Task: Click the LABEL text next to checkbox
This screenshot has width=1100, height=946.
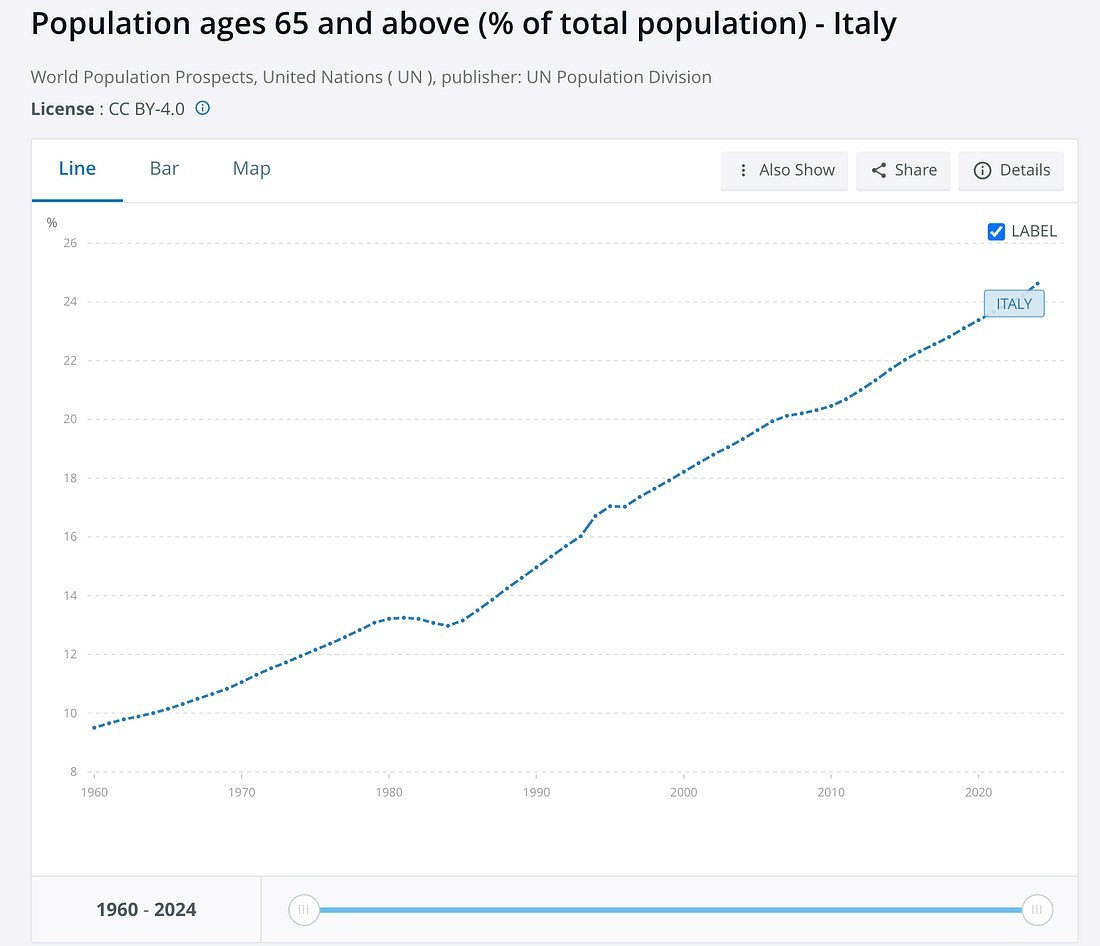Action: click(x=1033, y=231)
